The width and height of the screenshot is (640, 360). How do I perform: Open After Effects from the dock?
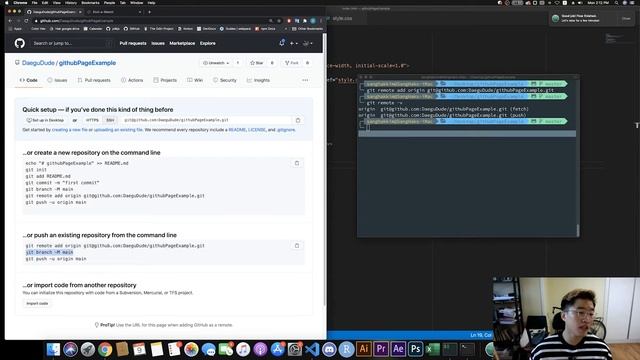pos(398,349)
